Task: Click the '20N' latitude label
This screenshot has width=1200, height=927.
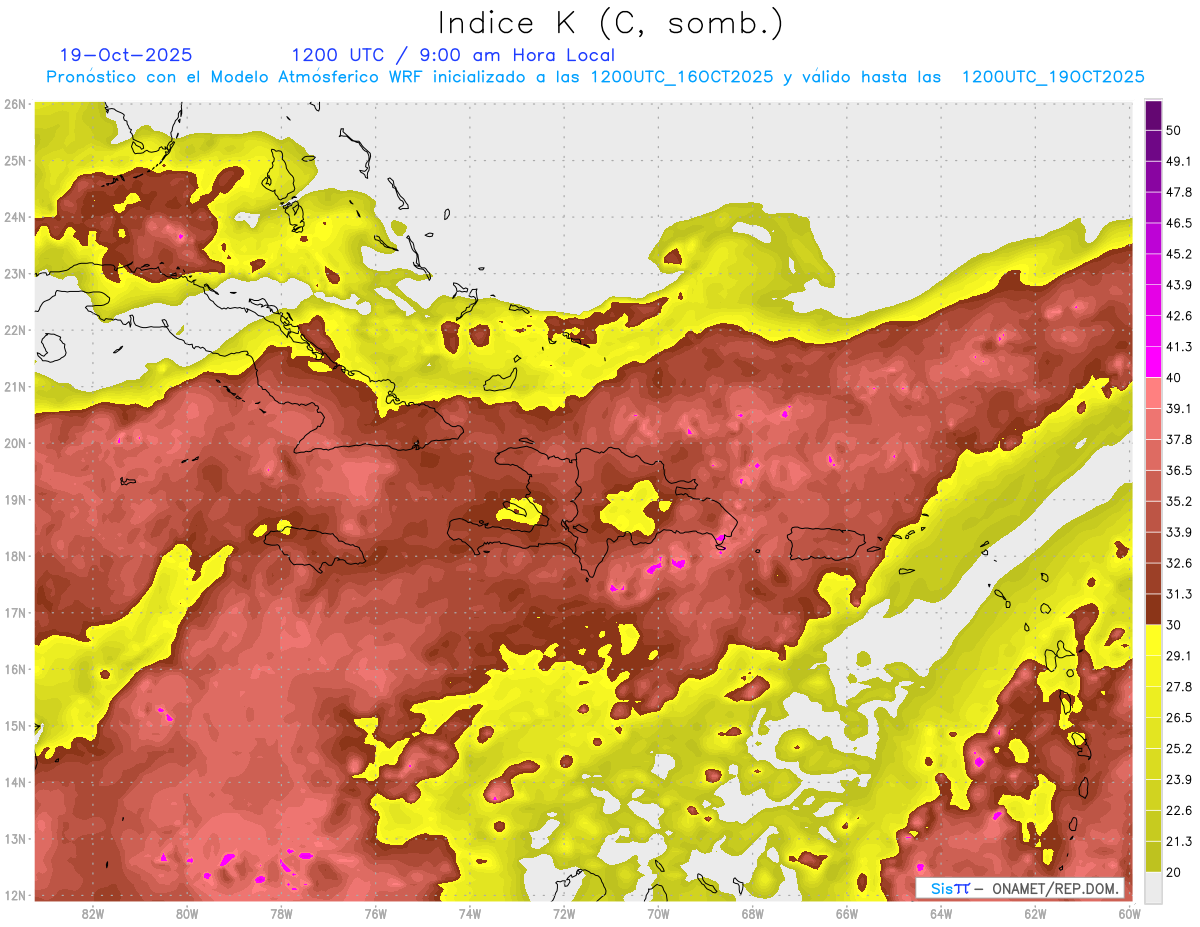Action: (x=15, y=443)
